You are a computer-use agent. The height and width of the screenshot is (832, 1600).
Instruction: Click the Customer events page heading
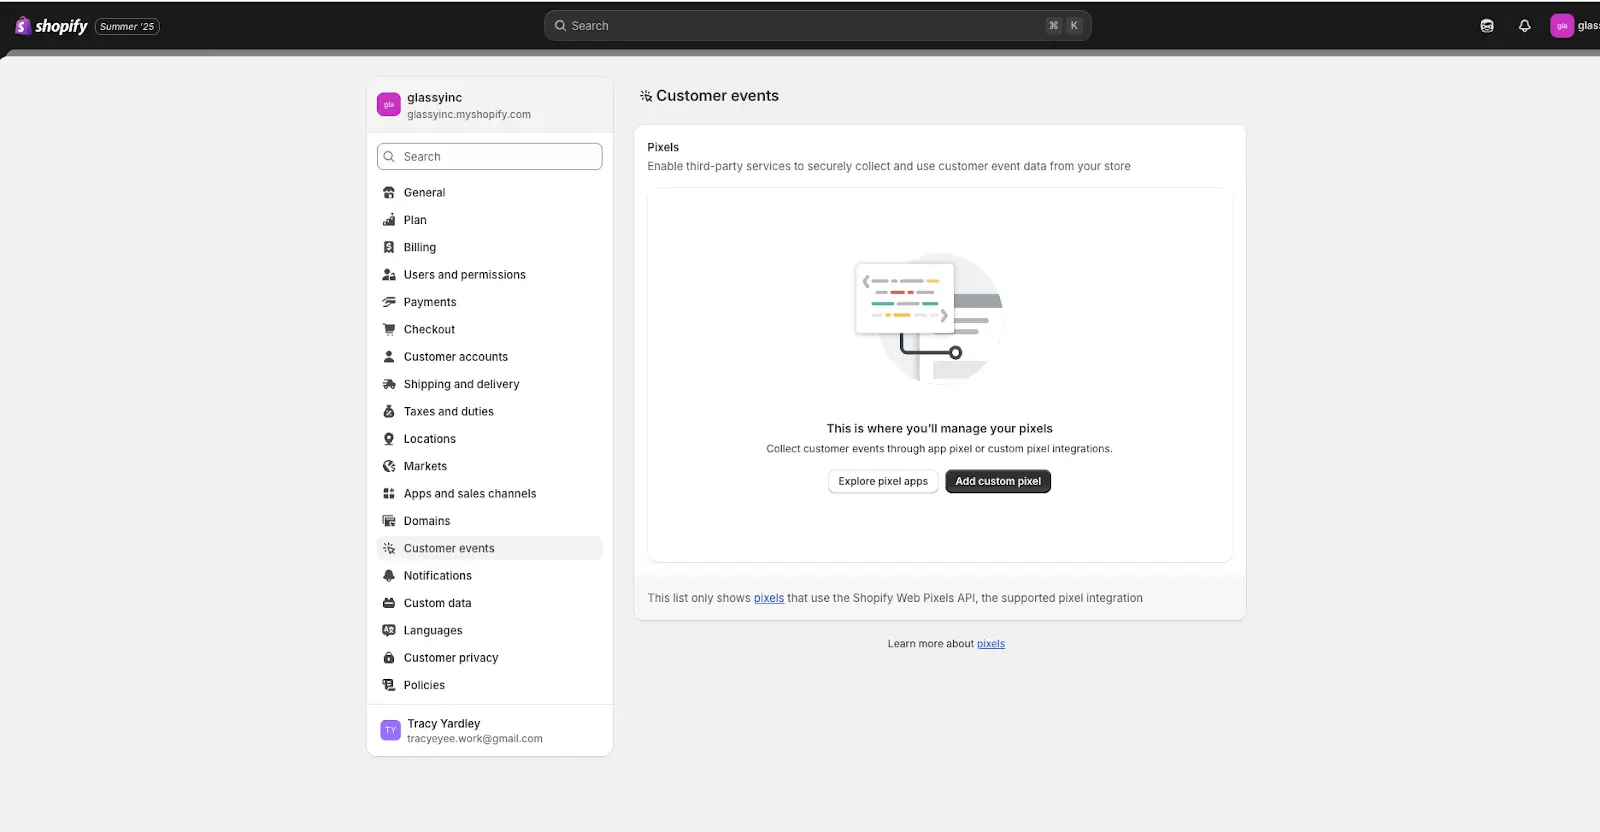click(717, 96)
